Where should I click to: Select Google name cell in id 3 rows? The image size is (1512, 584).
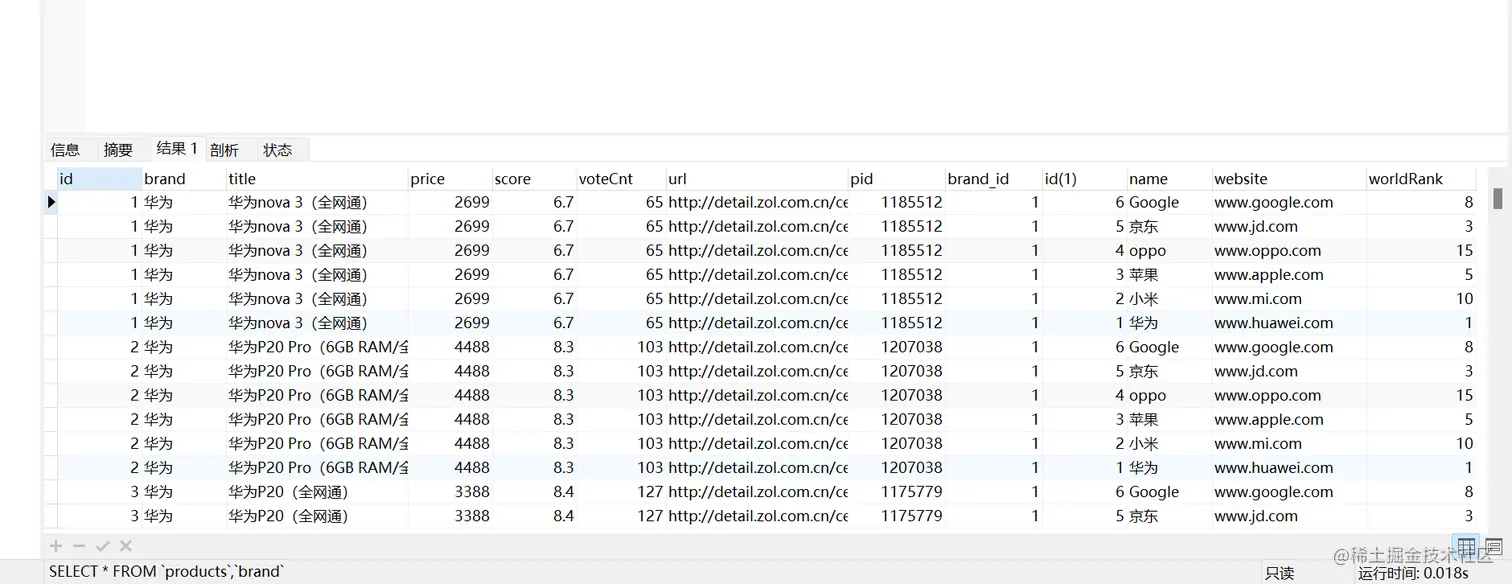click(x=1169, y=491)
